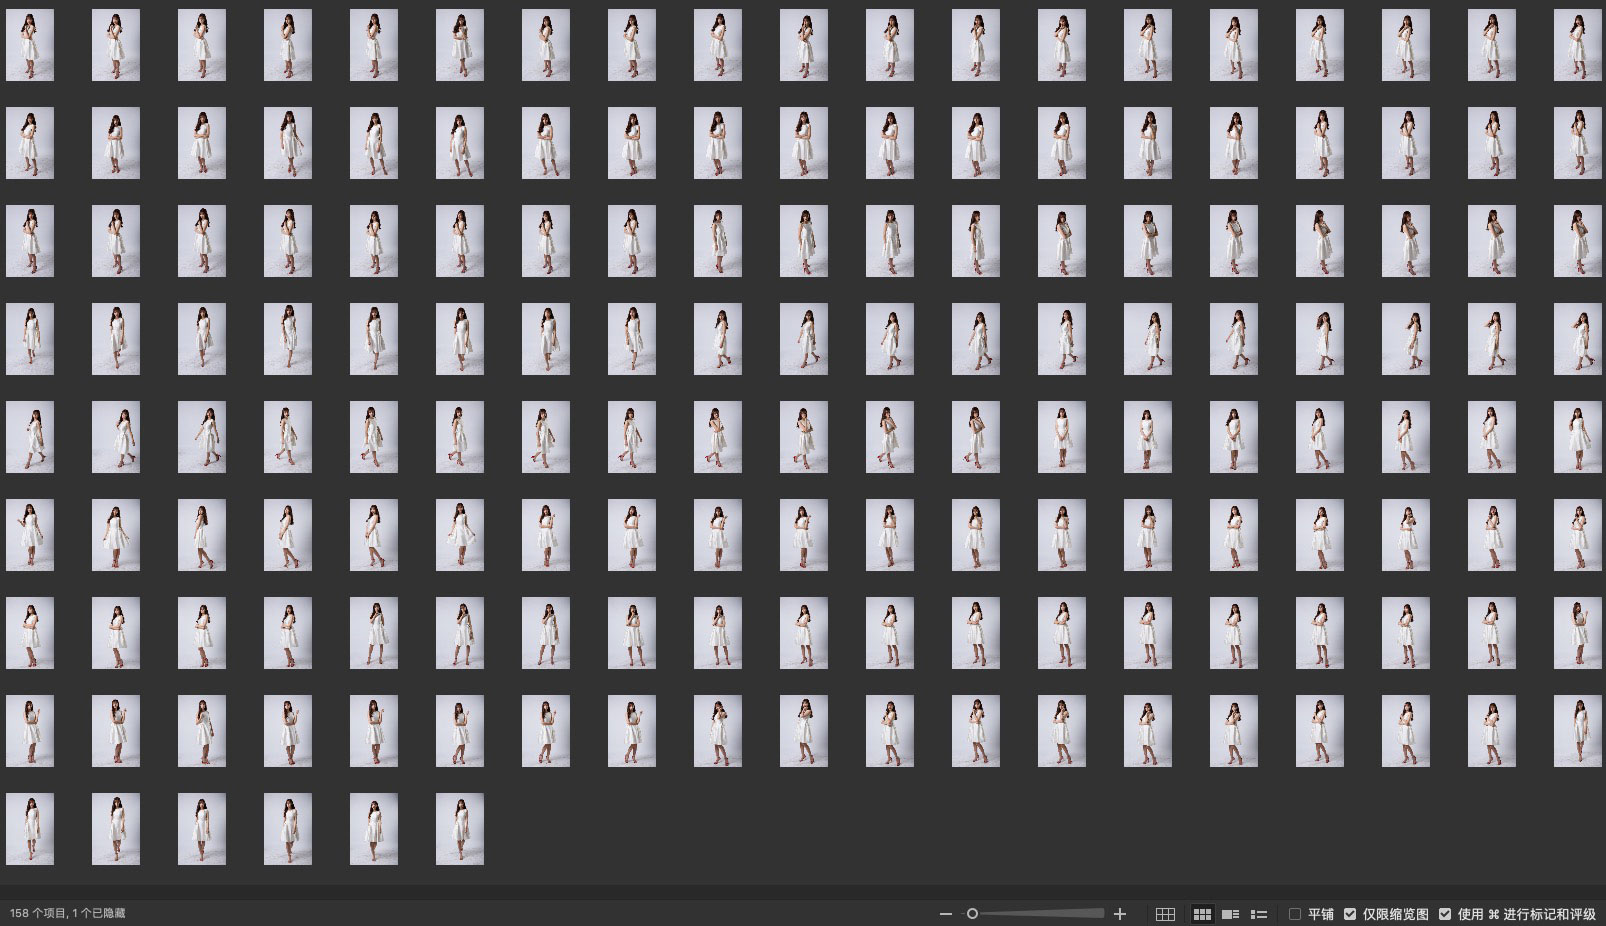
Task: Switch to thumbnail with details view icon
Action: point(1231,914)
